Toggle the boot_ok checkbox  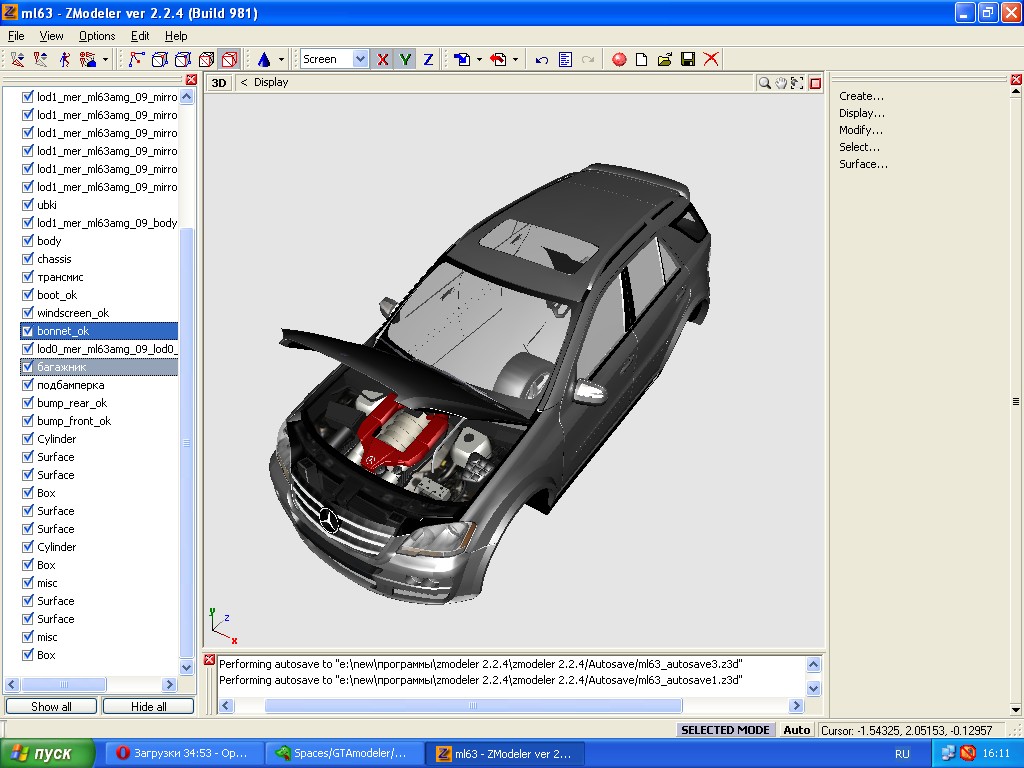coord(27,295)
